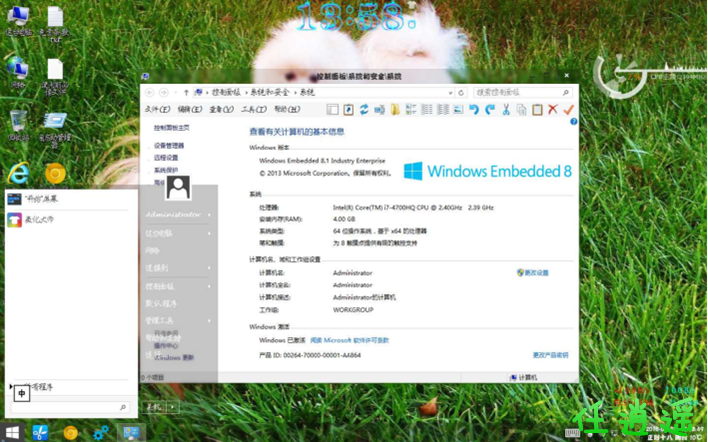Expand the Administrator submenu arrow
The height and width of the screenshot is (442, 708).
[x=209, y=215]
